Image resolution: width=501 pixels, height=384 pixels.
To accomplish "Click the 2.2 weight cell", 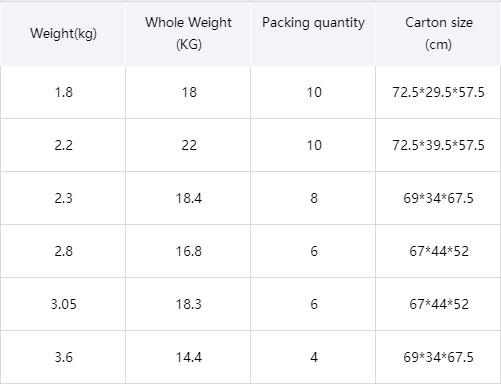I will point(63,145).
